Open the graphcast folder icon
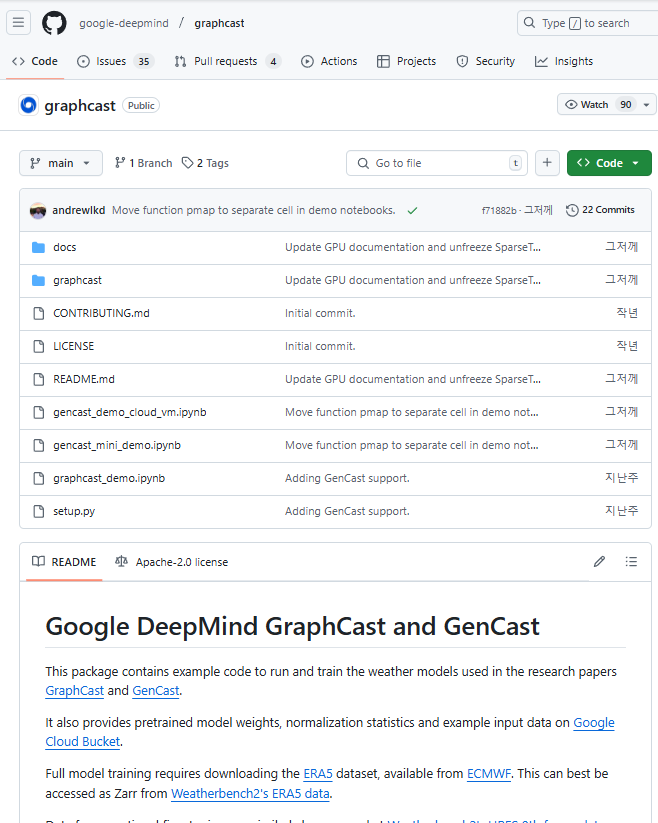 (38, 280)
